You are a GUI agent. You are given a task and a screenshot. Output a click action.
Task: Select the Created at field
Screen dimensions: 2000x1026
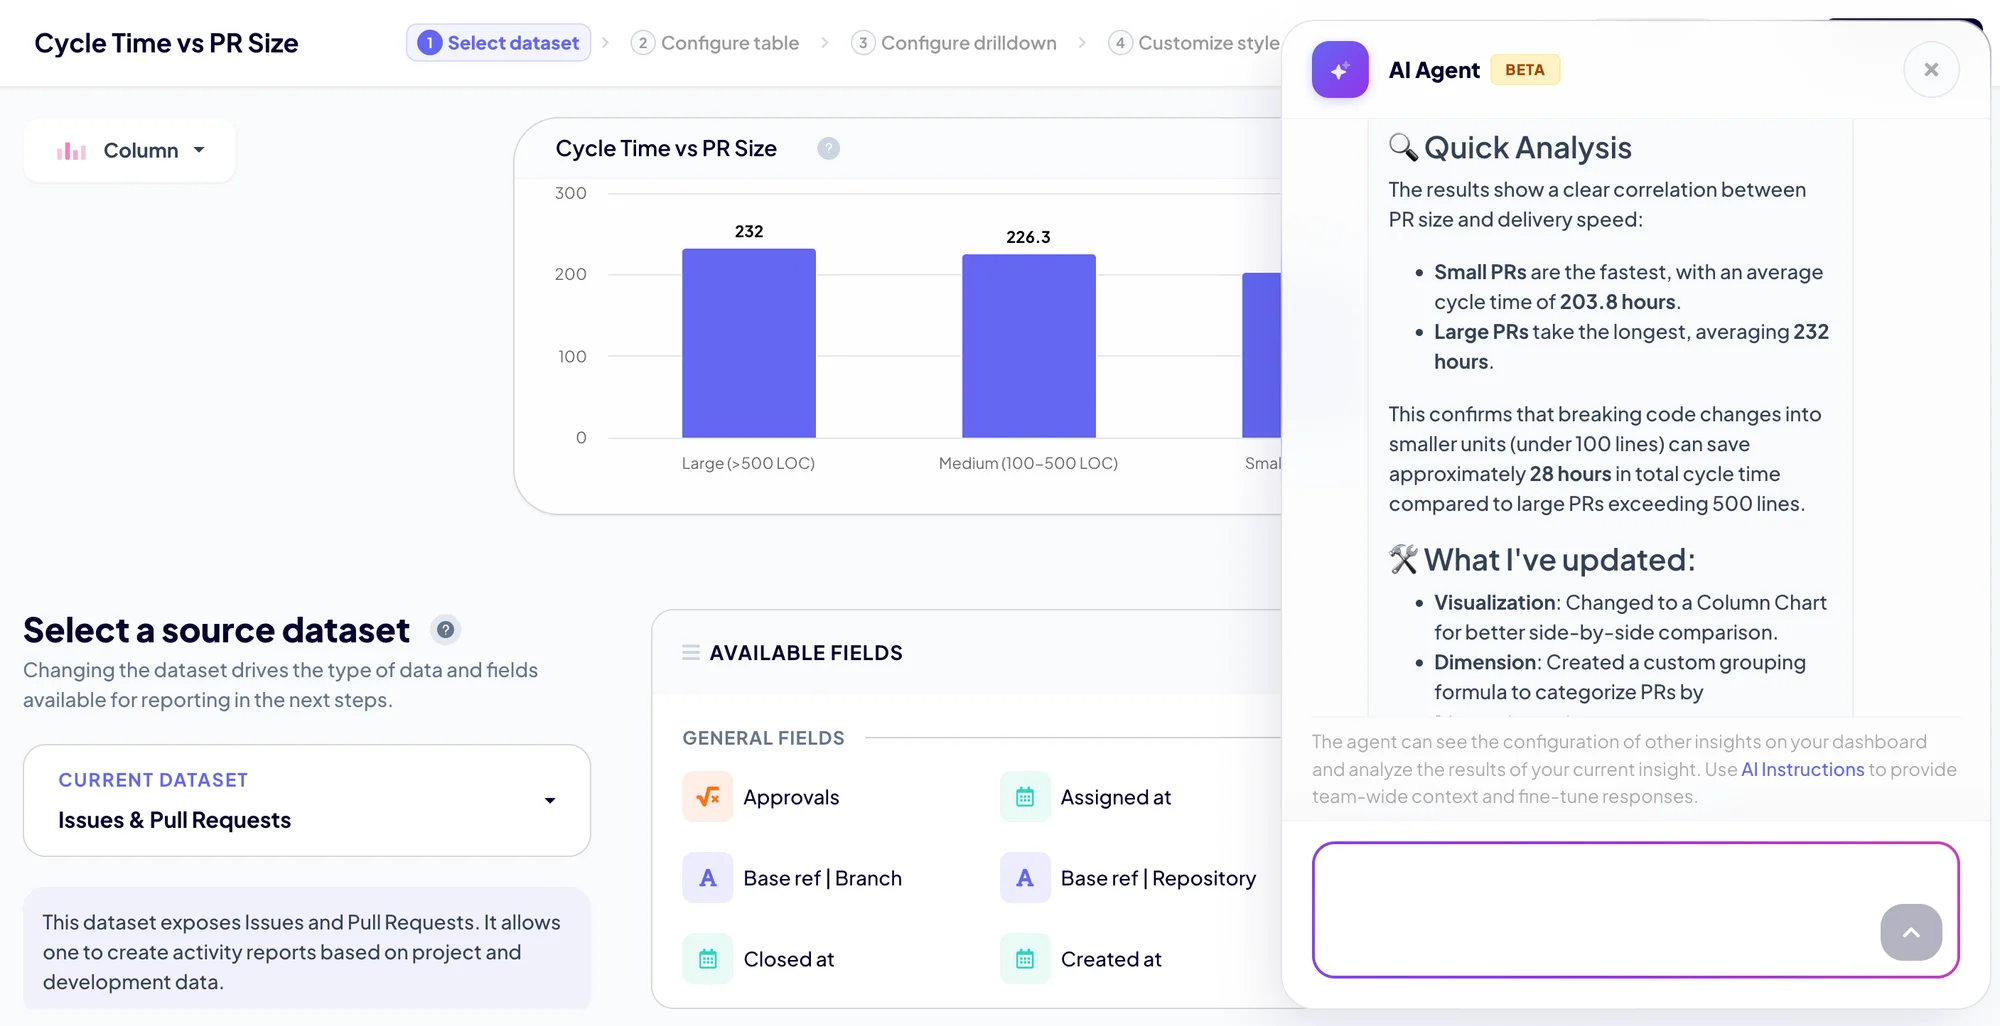pos(1082,959)
